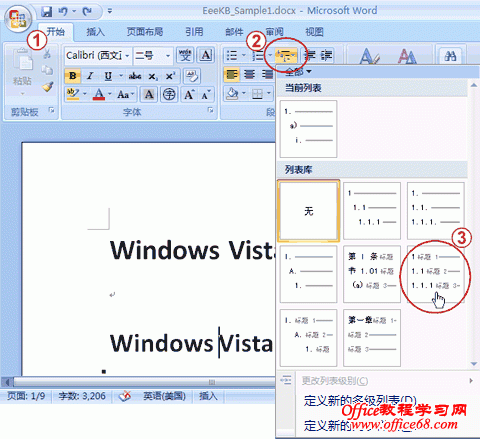
Task: Toggle subscript formatting
Action: (x=153, y=76)
